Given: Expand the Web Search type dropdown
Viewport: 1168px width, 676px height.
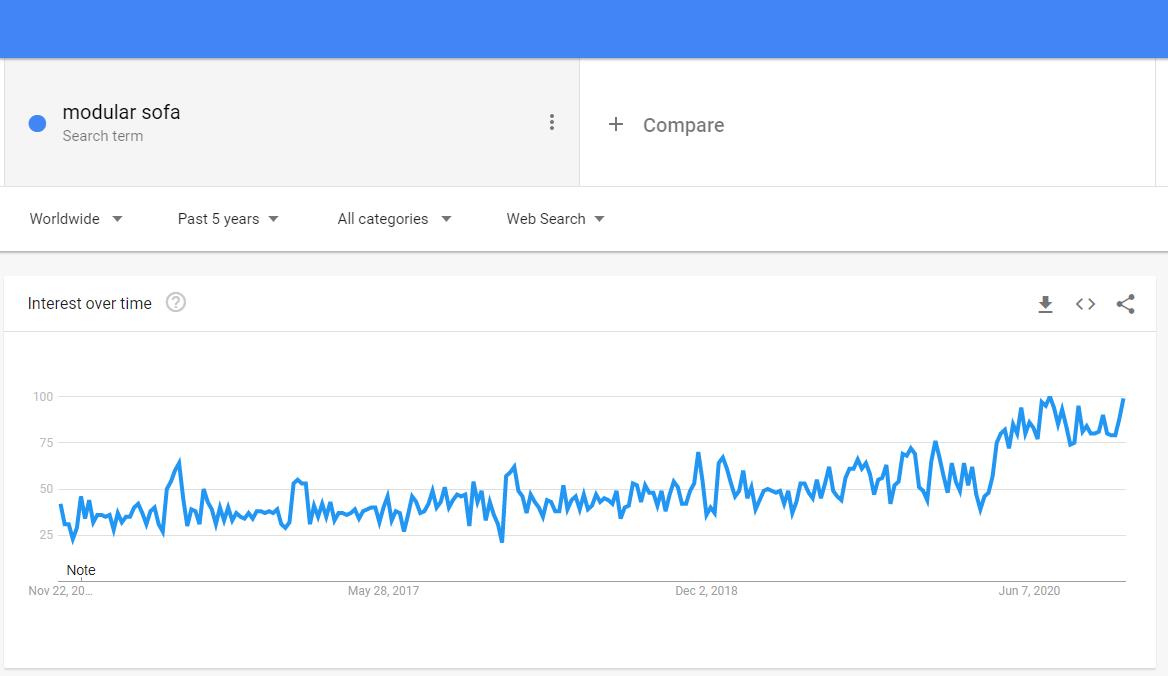Looking at the screenshot, I should tap(556, 219).
